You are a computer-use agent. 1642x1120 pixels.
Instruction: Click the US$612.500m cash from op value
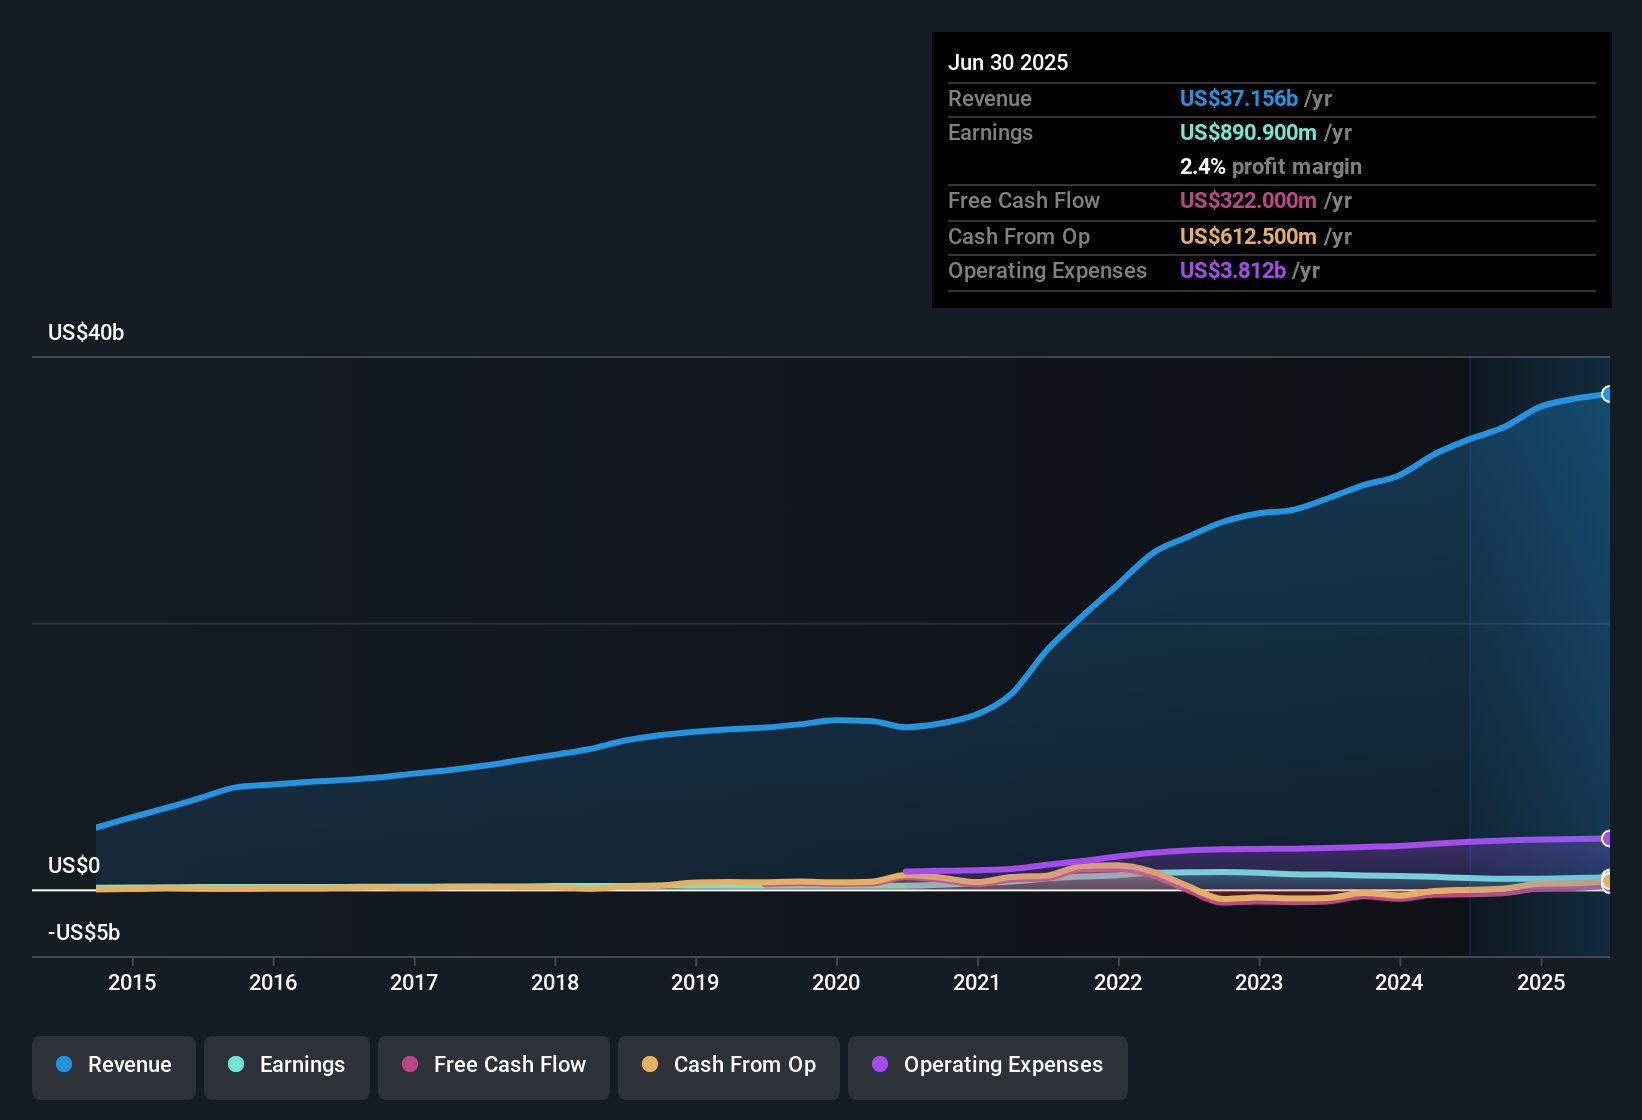[x=1248, y=236]
